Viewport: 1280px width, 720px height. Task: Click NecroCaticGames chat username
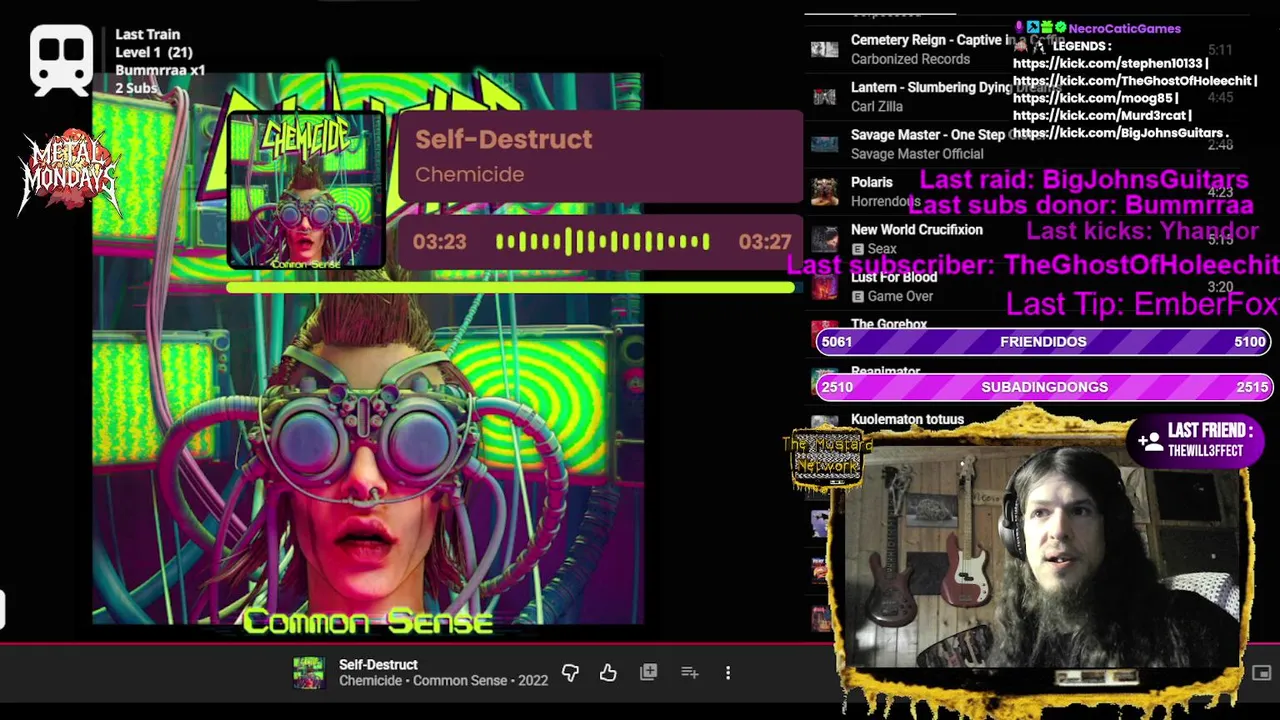tap(1124, 29)
